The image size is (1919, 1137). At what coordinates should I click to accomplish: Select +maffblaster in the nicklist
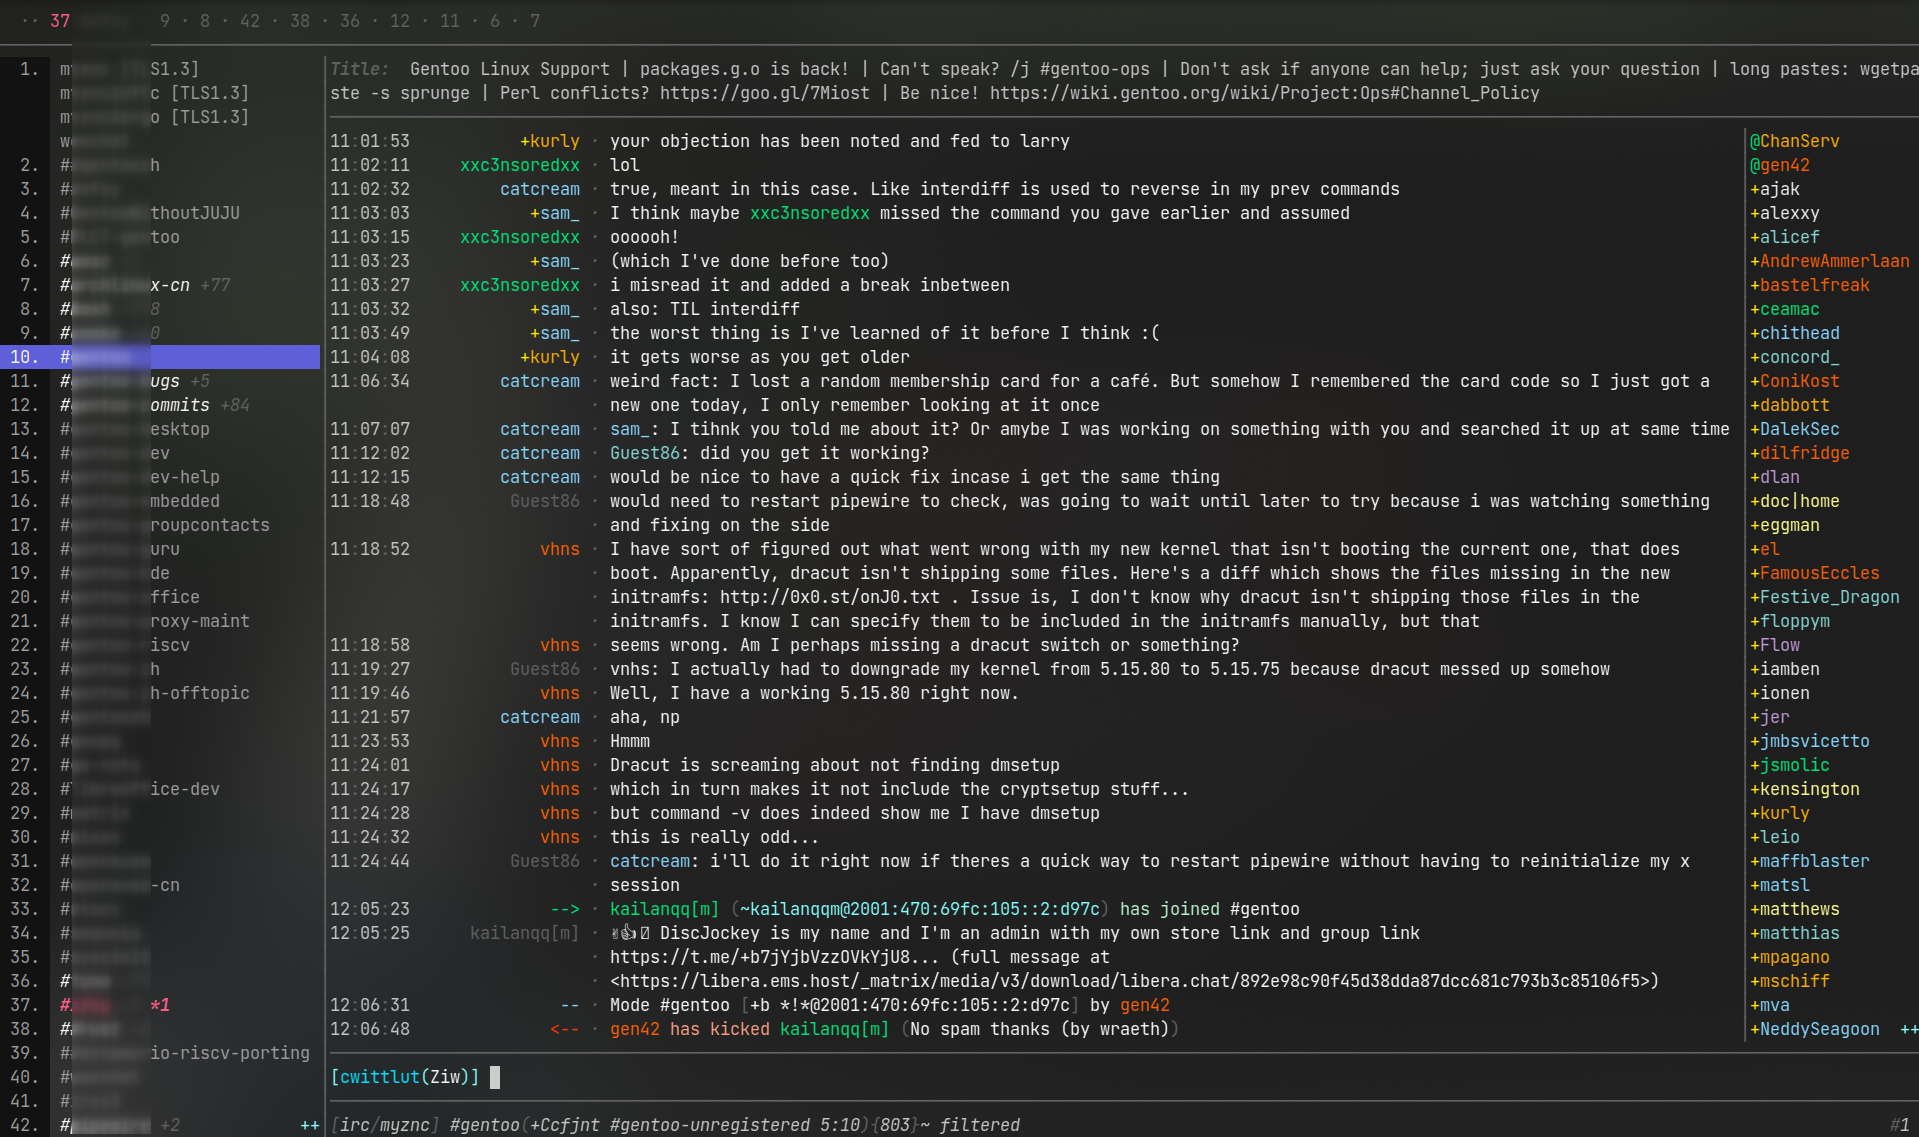1810,861
